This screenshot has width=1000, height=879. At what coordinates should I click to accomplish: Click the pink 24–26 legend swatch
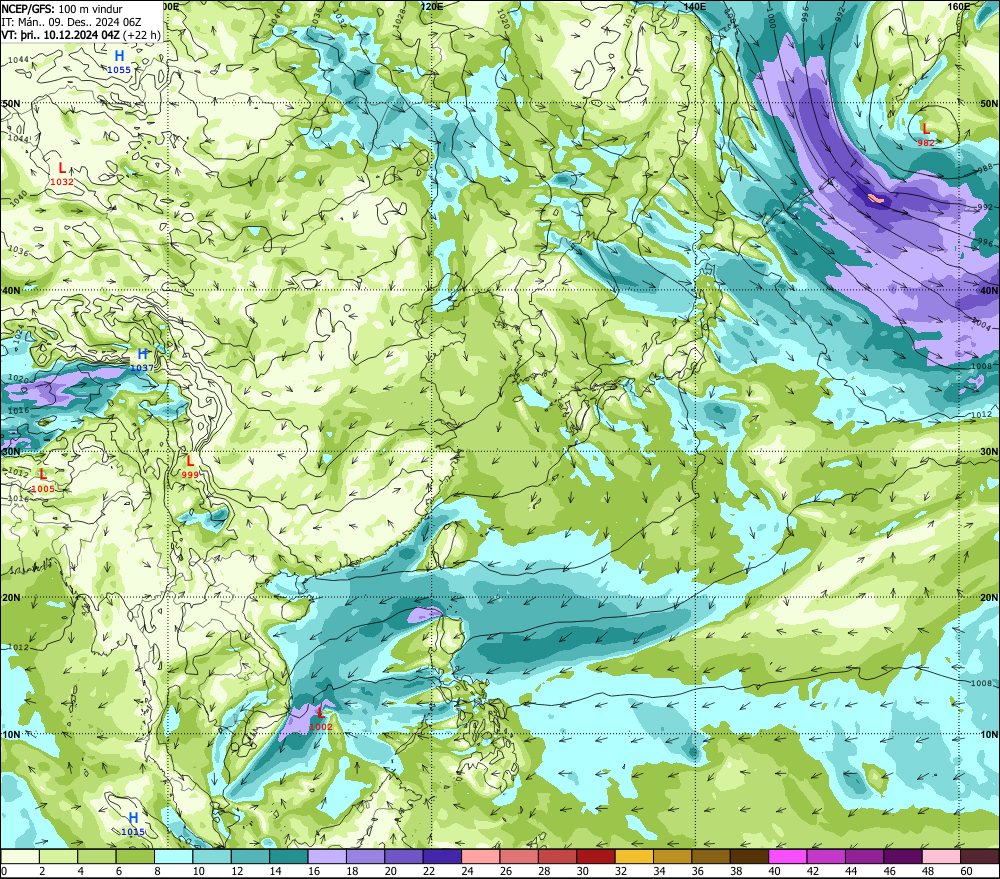point(481,856)
